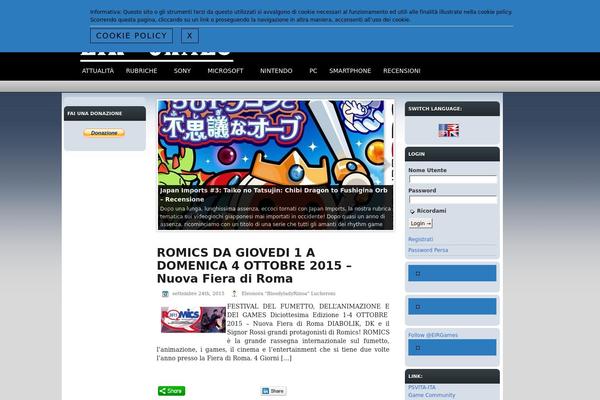The image size is (600, 400).
Task: Open the article author name link
Action: pyautogui.click(x=289, y=294)
